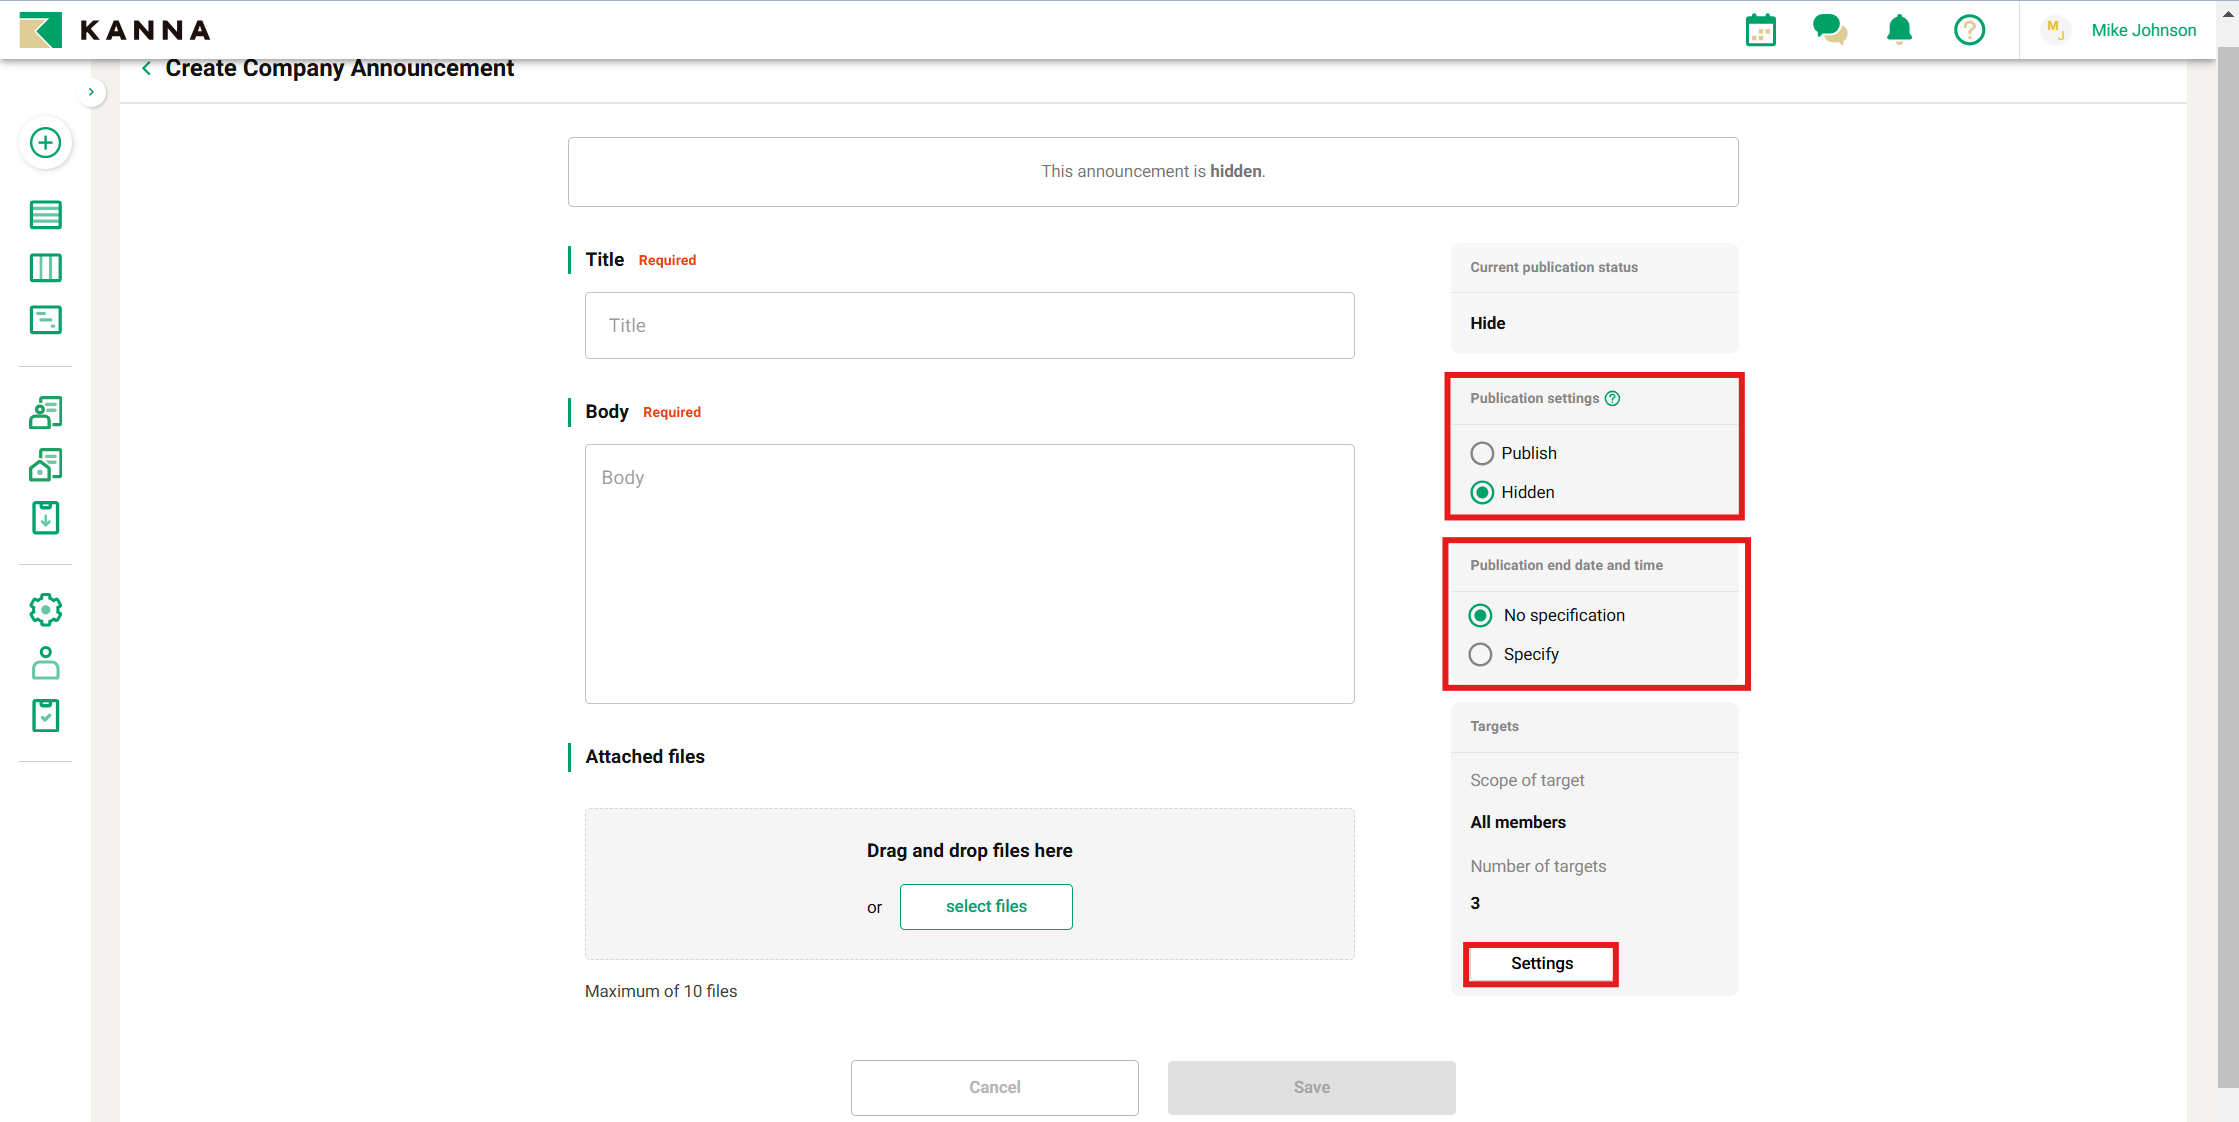Select the Hidden radio option
This screenshot has width=2239, height=1122.
coord(1482,493)
